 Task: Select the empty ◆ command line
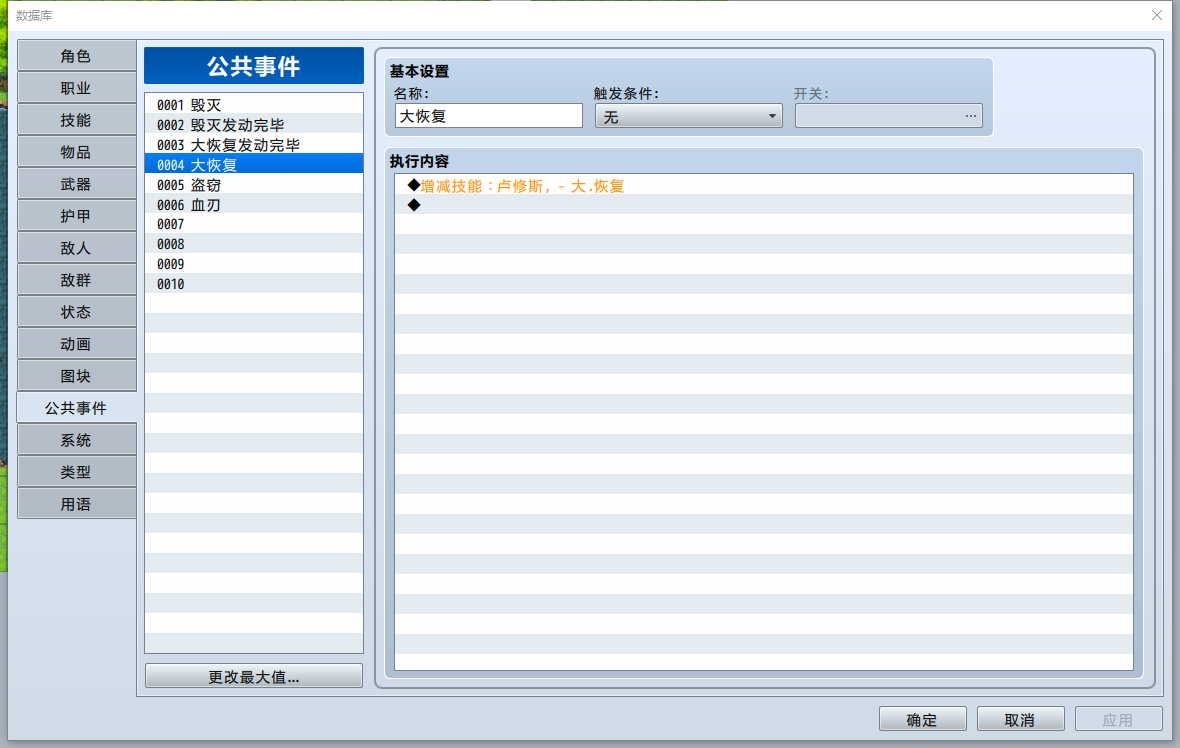pyautogui.click(x=764, y=205)
